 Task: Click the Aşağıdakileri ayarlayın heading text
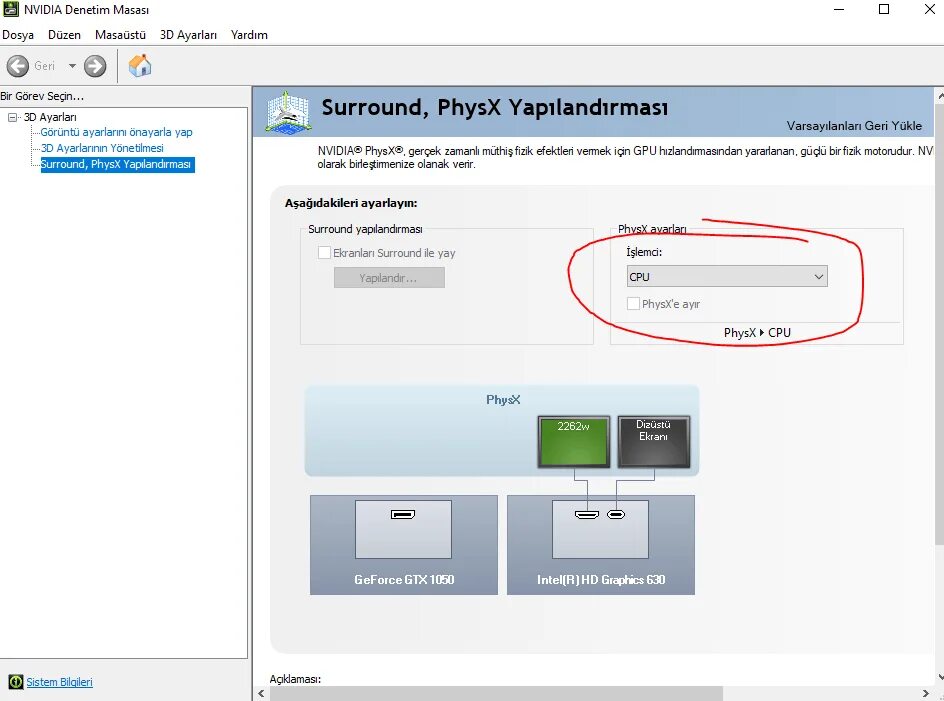click(351, 203)
